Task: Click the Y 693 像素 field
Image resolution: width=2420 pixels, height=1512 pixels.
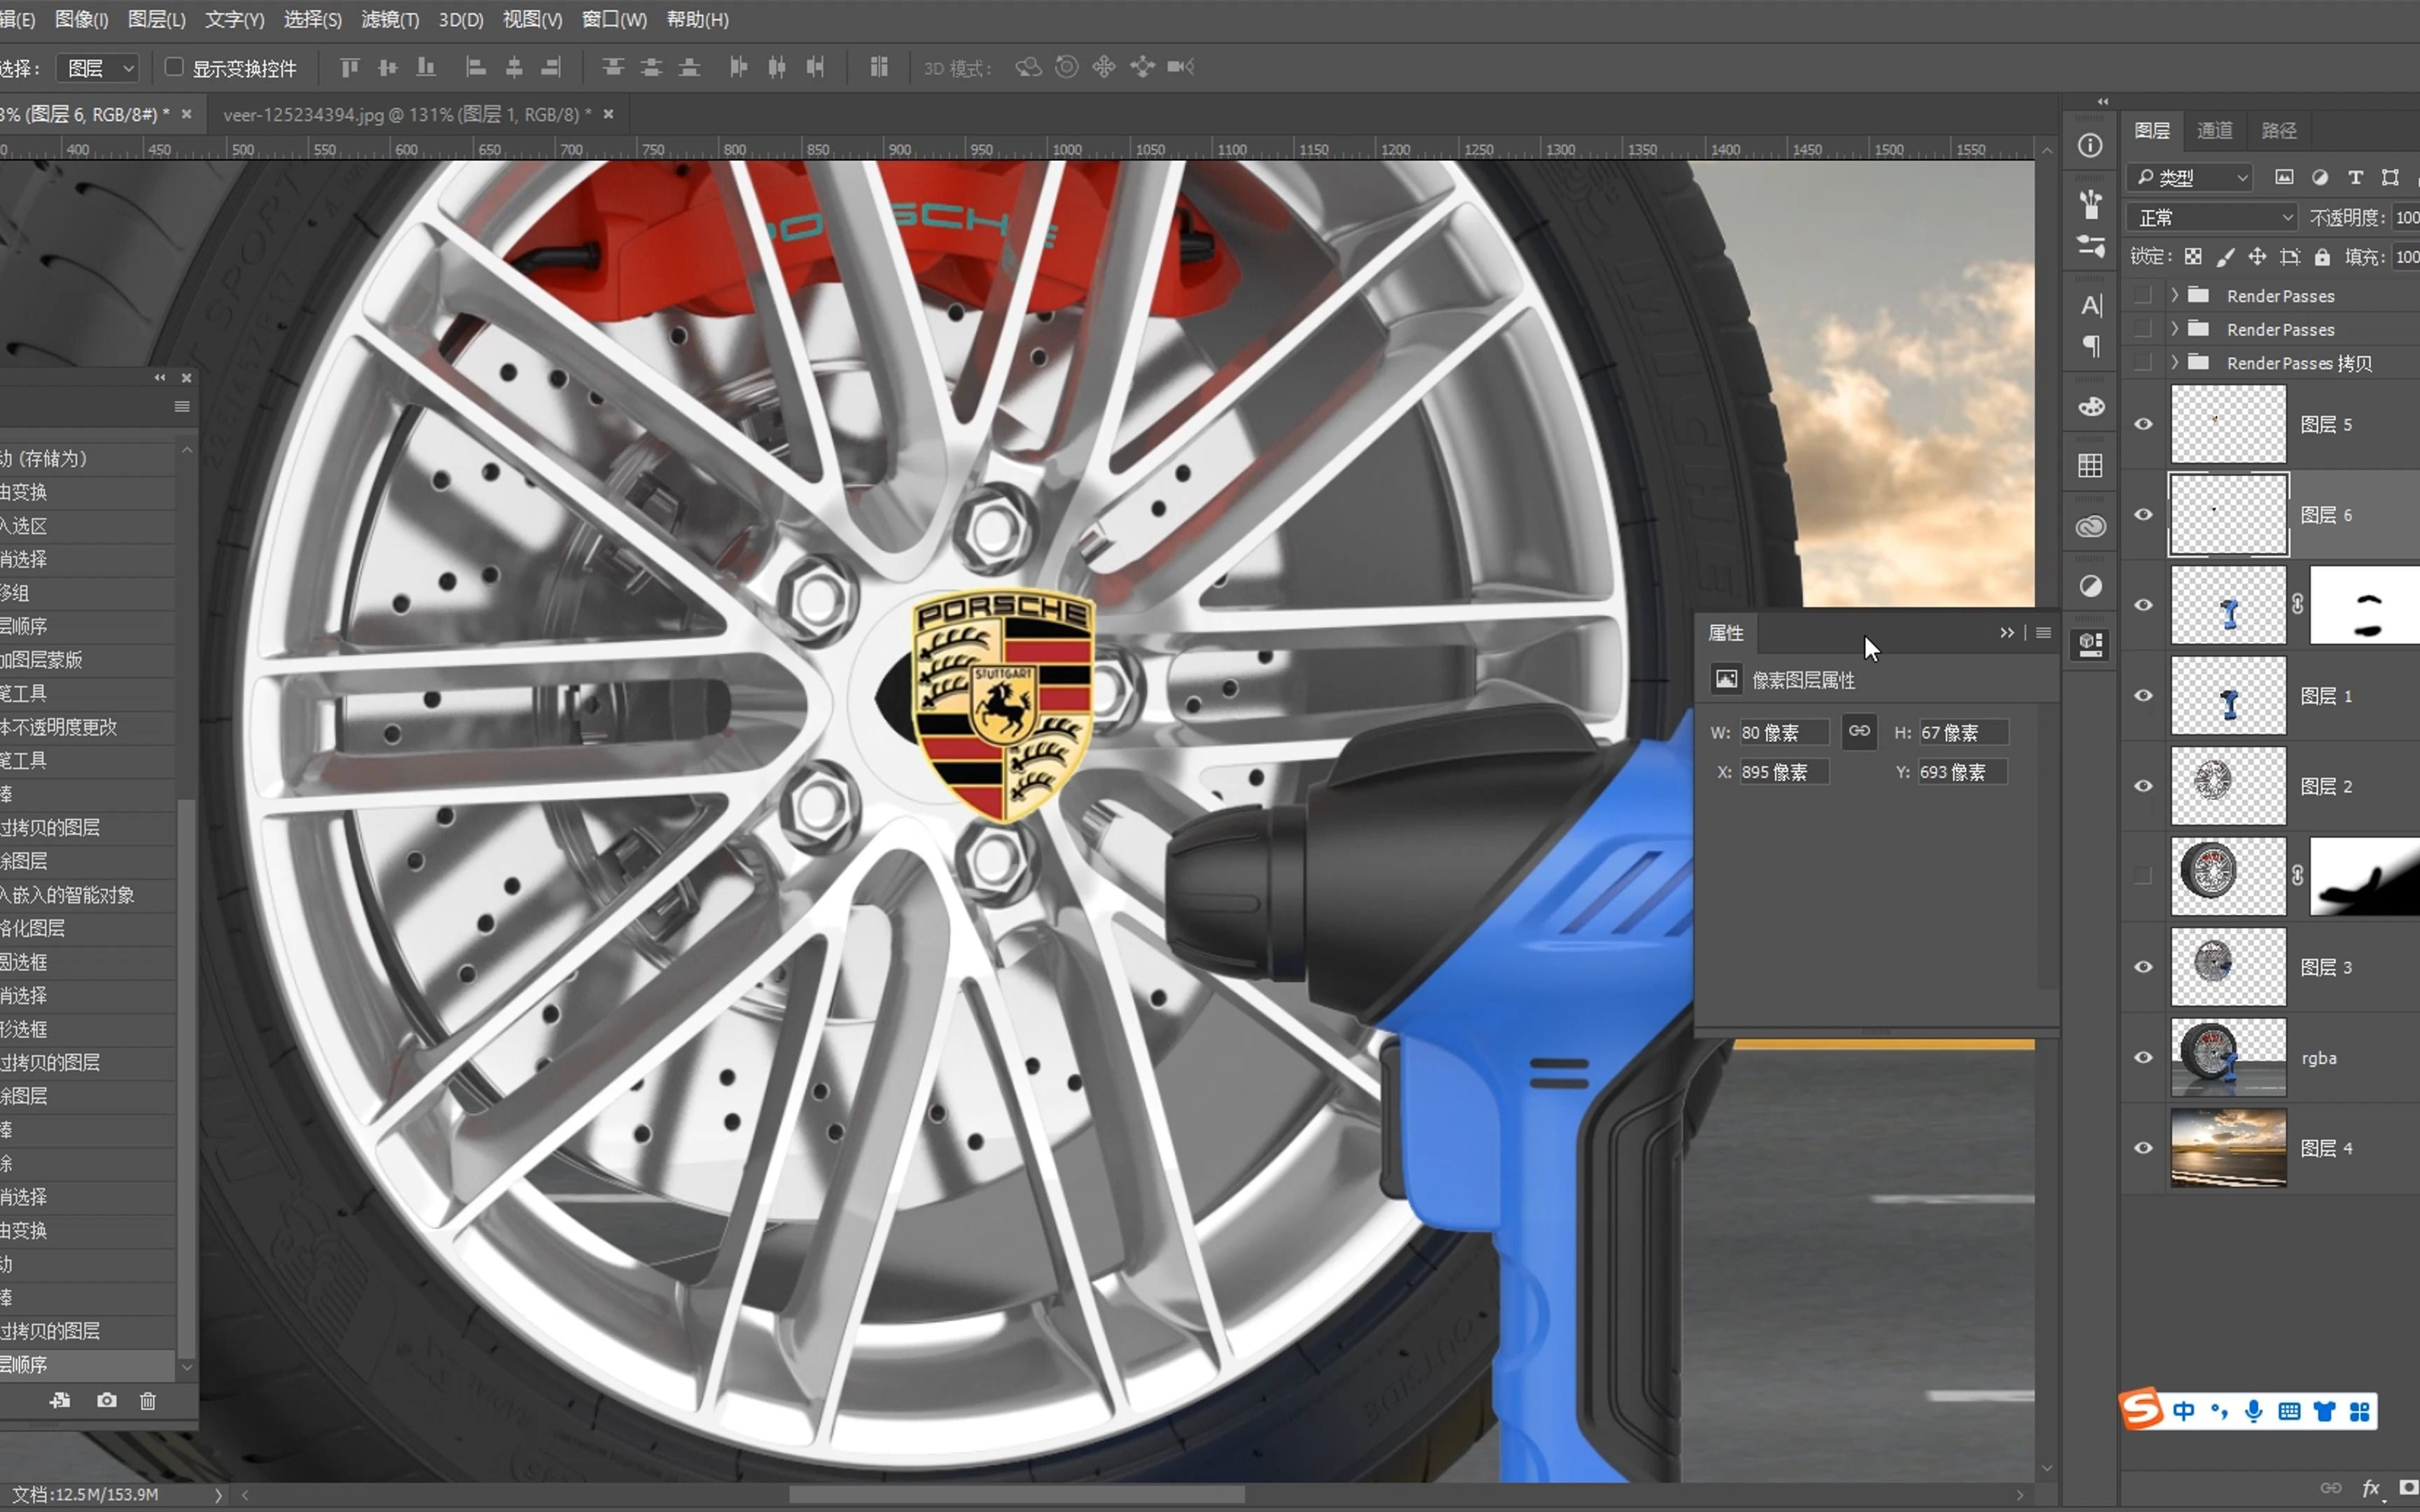Action: 1961,772
